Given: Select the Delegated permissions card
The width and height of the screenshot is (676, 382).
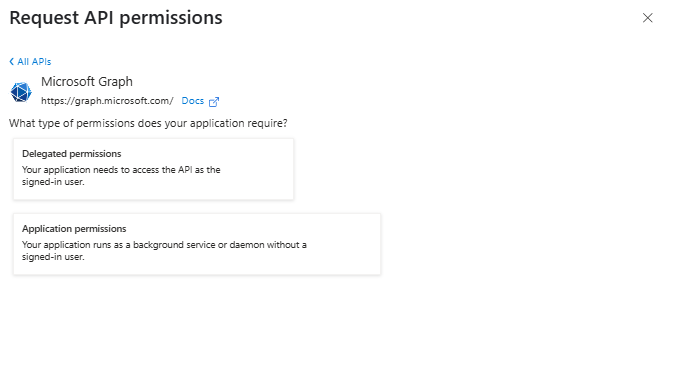Looking at the screenshot, I should (153, 169).
